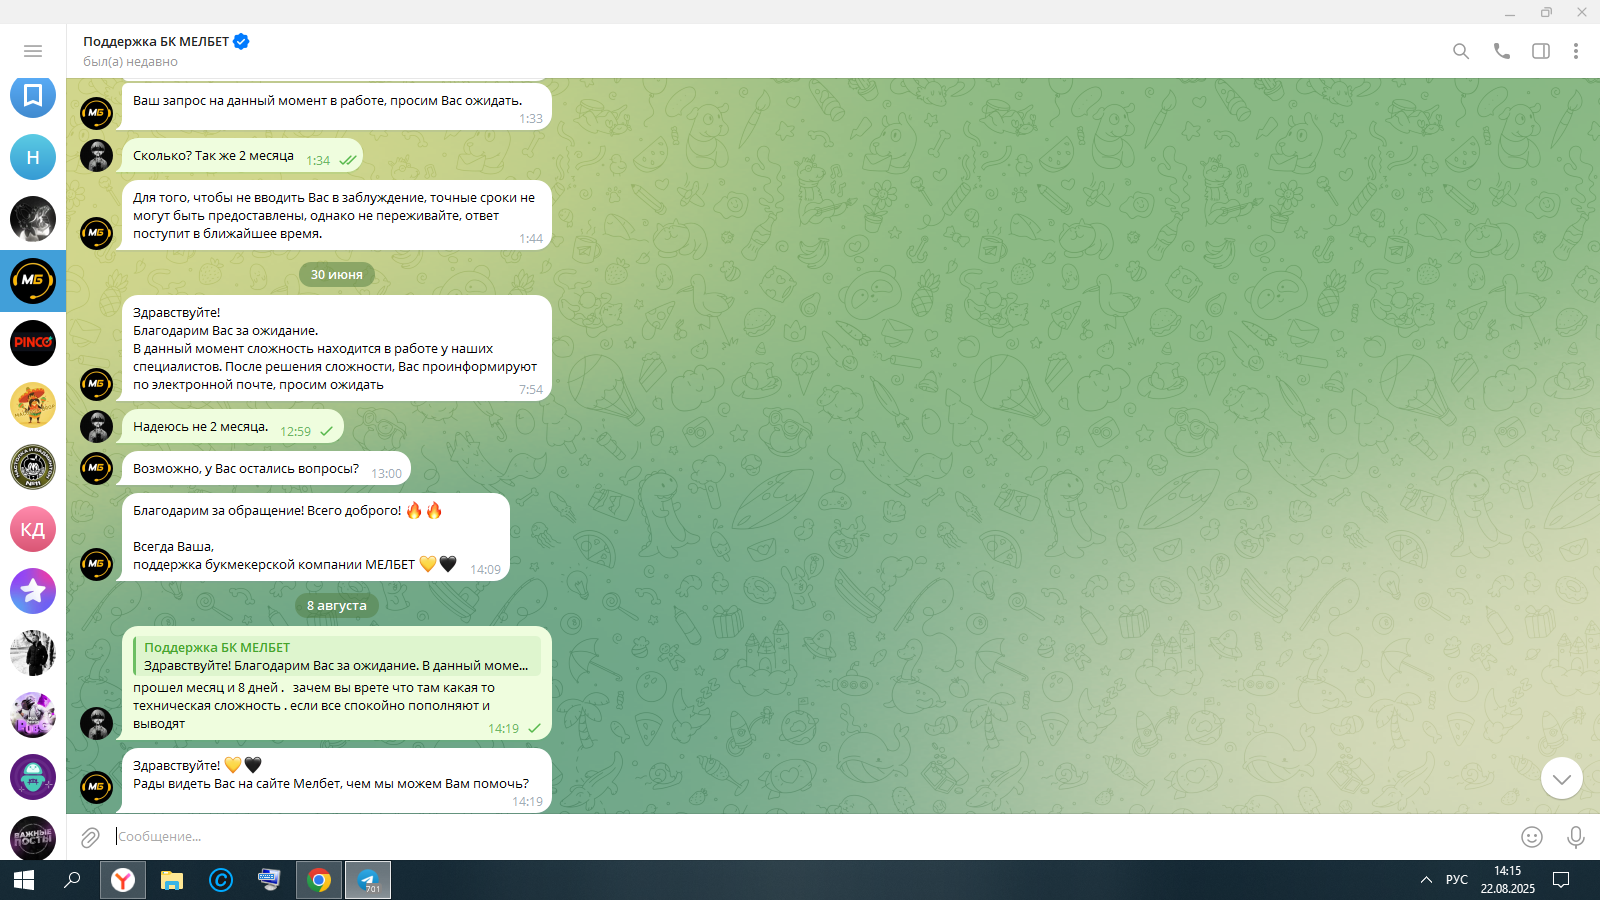The image size is (1600, 900).
Task: Jump to latest message with down arrow
Action: 1561,778
